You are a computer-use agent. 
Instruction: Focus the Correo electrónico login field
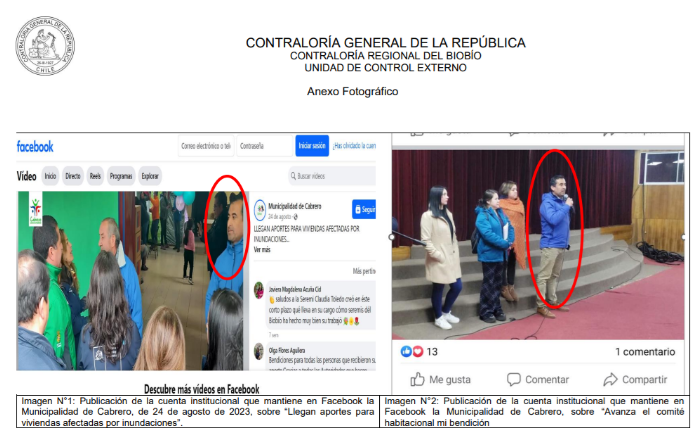click(x=206, y=146)
